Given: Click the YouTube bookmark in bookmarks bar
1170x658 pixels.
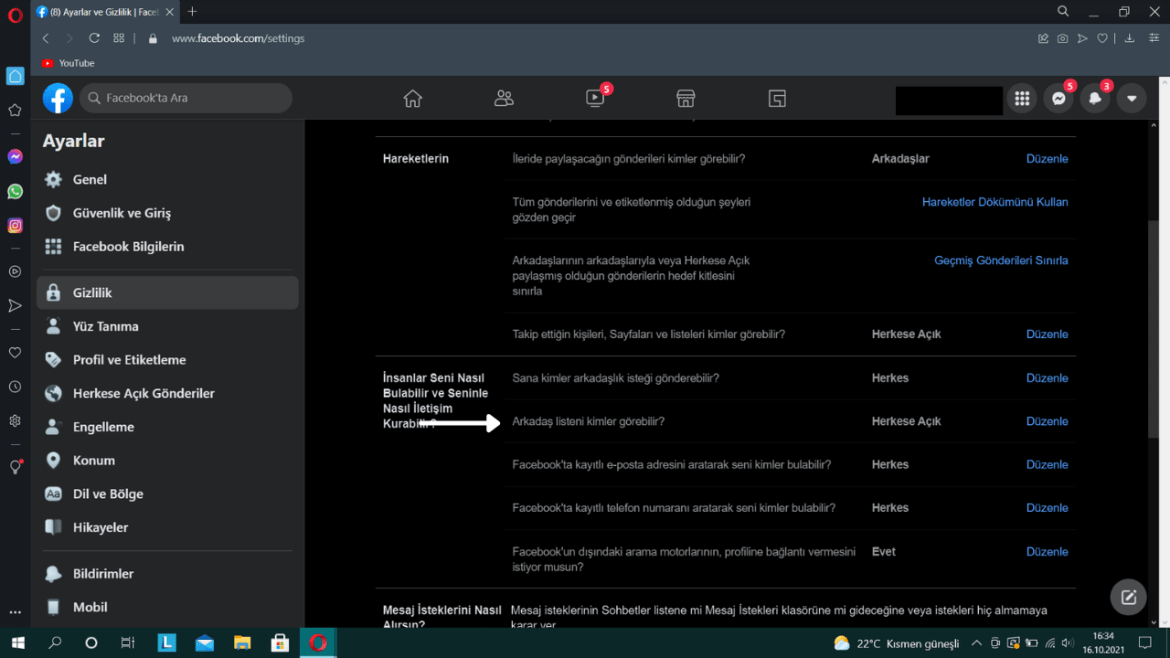Looking at the screenshot, I should pyautogui.click(x=68, y=63).
